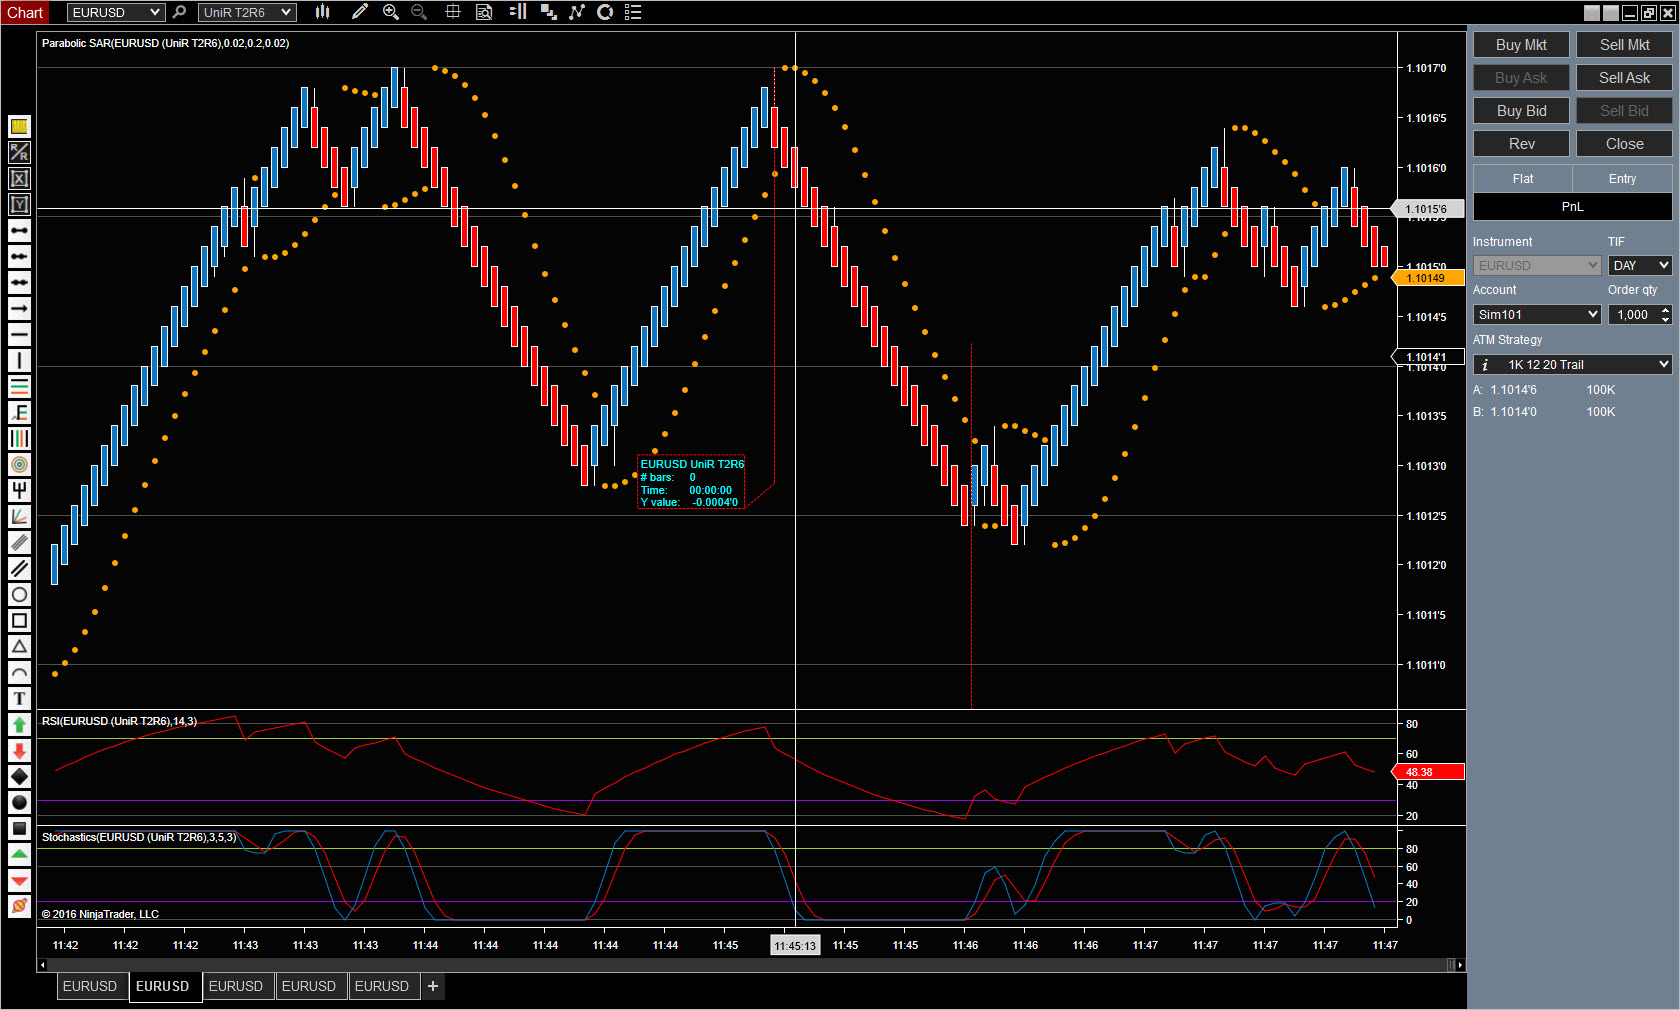Viewport: 1680px width, 1010px height.
Task: Click the Parabolic SAR indicator label
Action: pyautogui.click(x=165, y=43)
